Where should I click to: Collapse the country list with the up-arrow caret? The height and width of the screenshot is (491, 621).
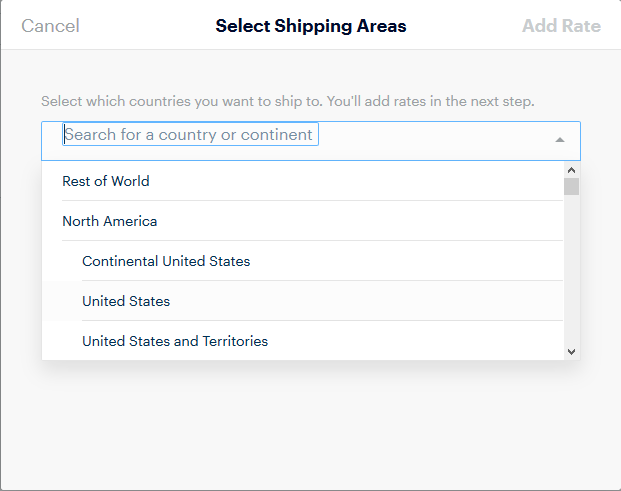tap(560, 140)
